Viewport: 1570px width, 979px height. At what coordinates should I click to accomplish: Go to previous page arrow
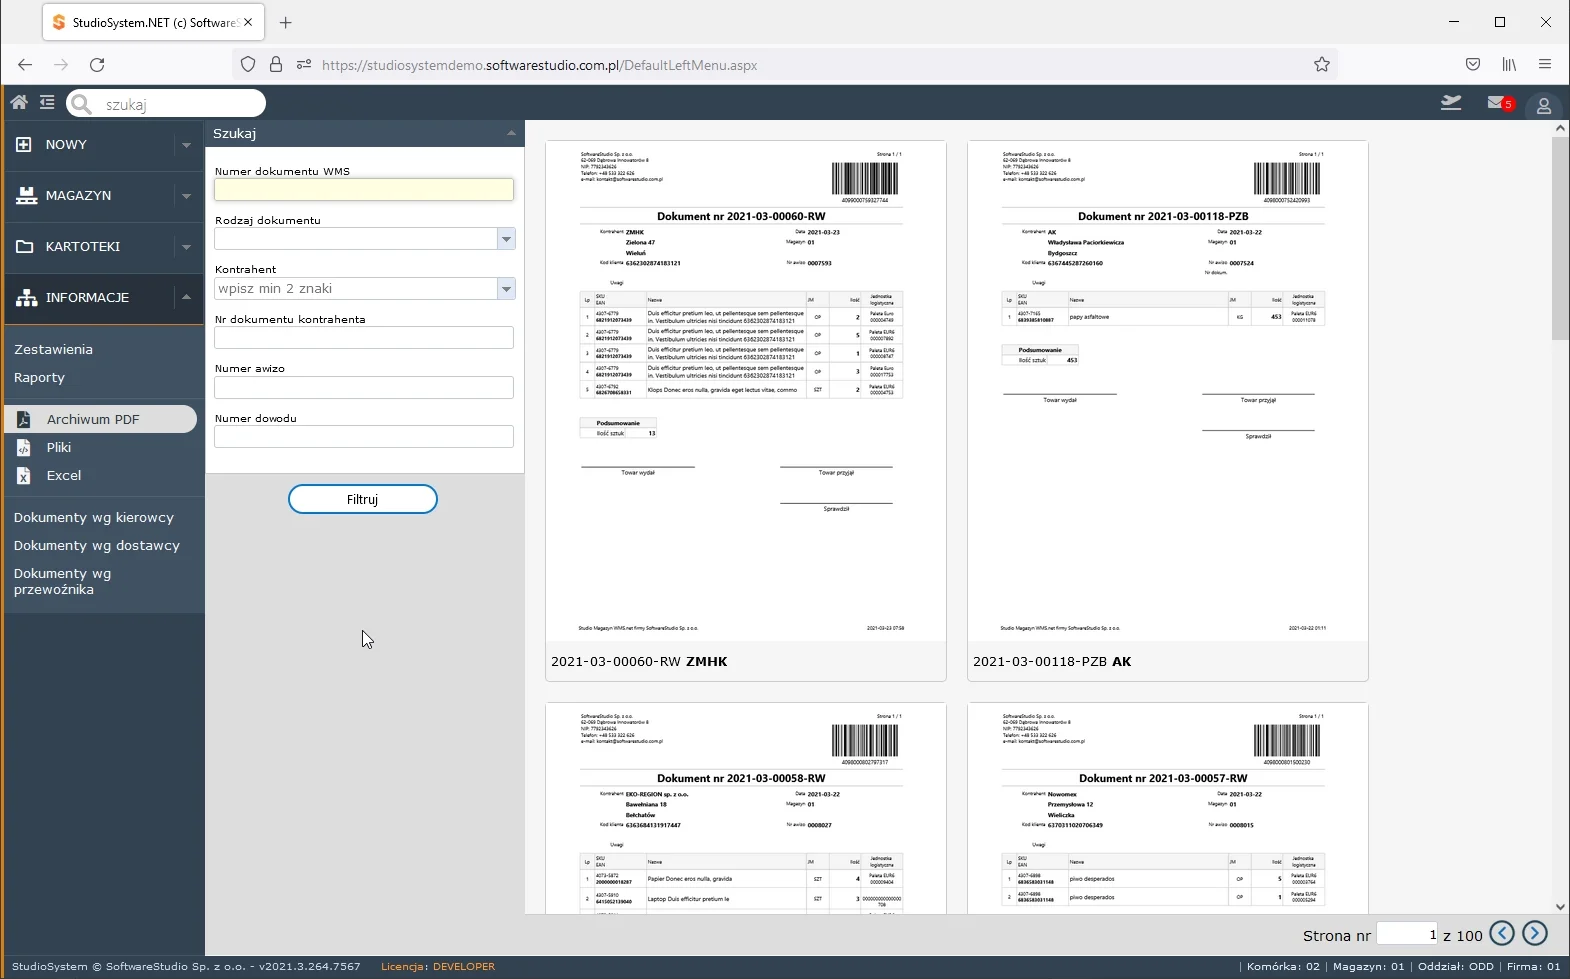pyautogui.click(x=1501, y=934)
